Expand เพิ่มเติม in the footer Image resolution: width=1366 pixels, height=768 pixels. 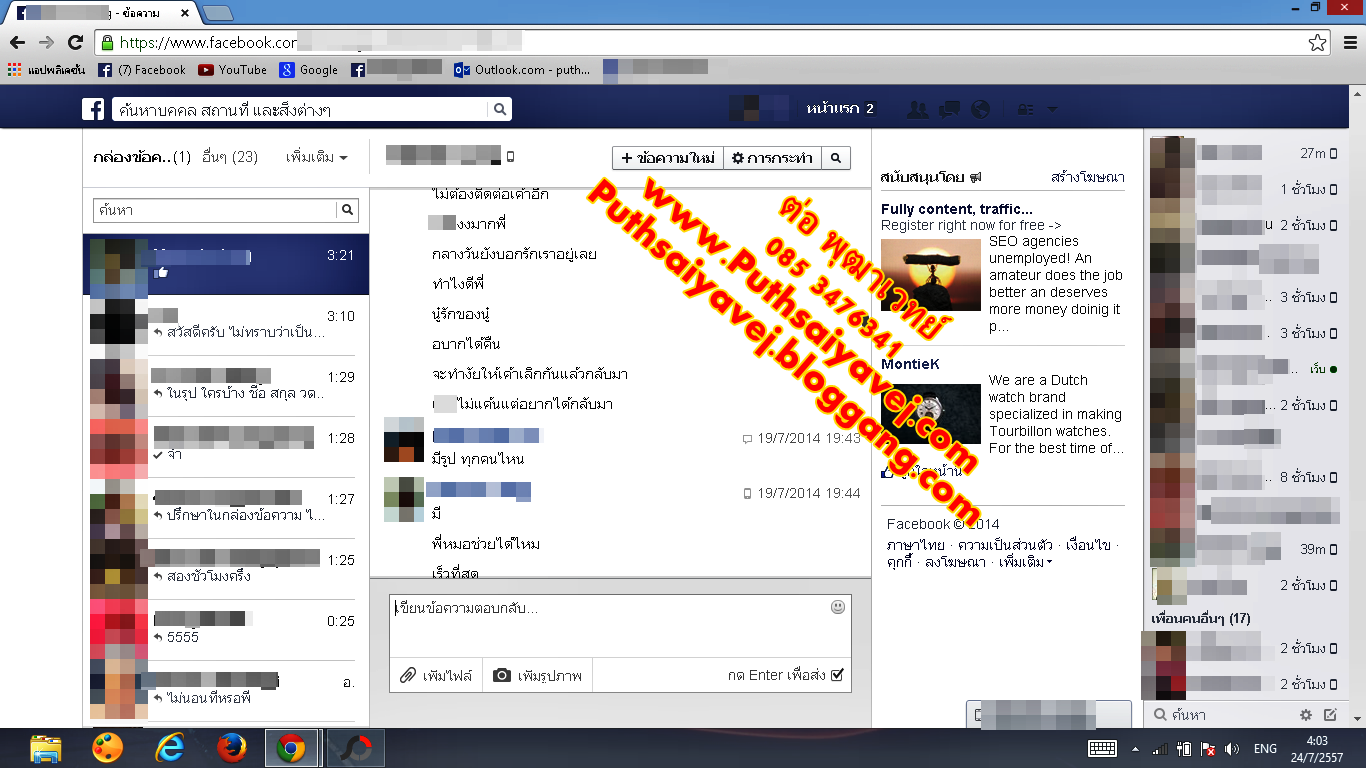tap(1026, 562)
